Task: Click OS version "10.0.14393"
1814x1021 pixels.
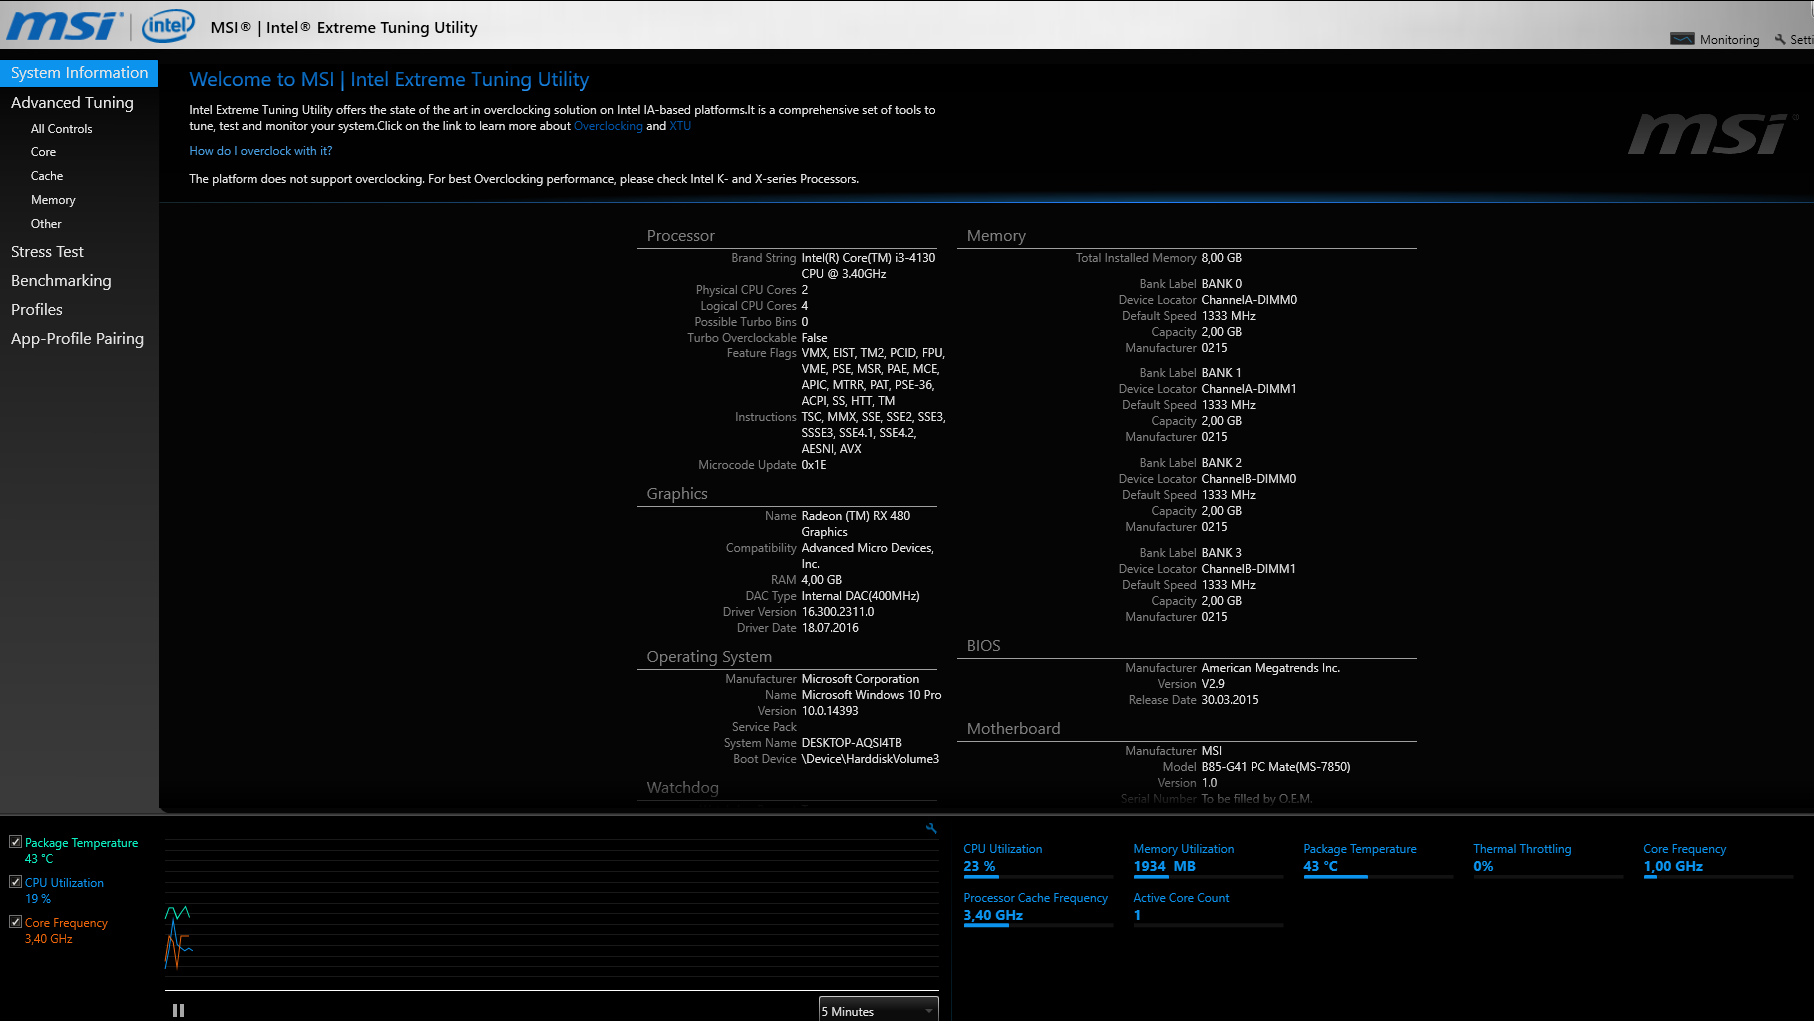Action: click(830, 711)
